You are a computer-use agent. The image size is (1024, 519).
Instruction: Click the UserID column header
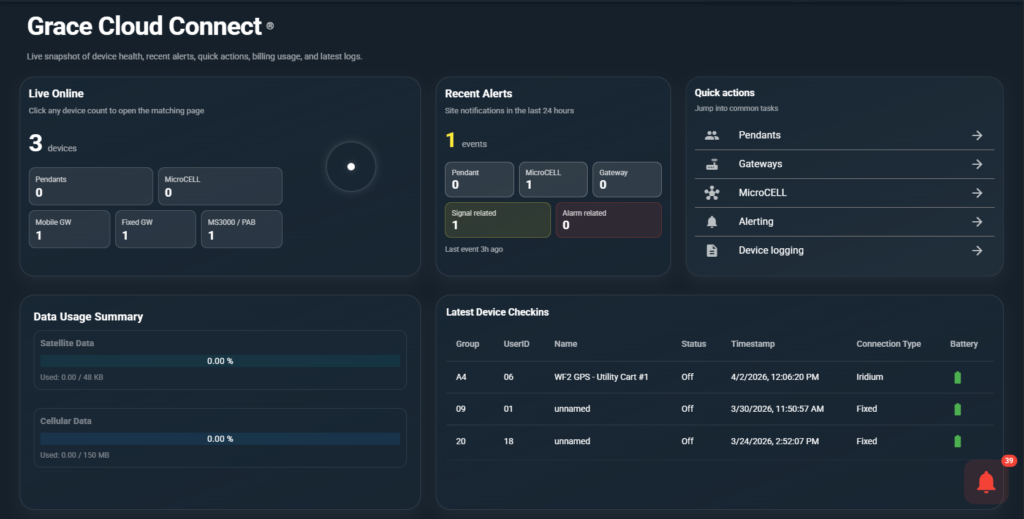tap(517, 344)
